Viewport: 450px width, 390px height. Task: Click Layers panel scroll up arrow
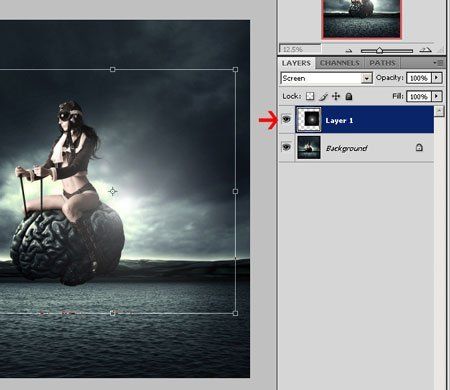[x=439, y=111]
